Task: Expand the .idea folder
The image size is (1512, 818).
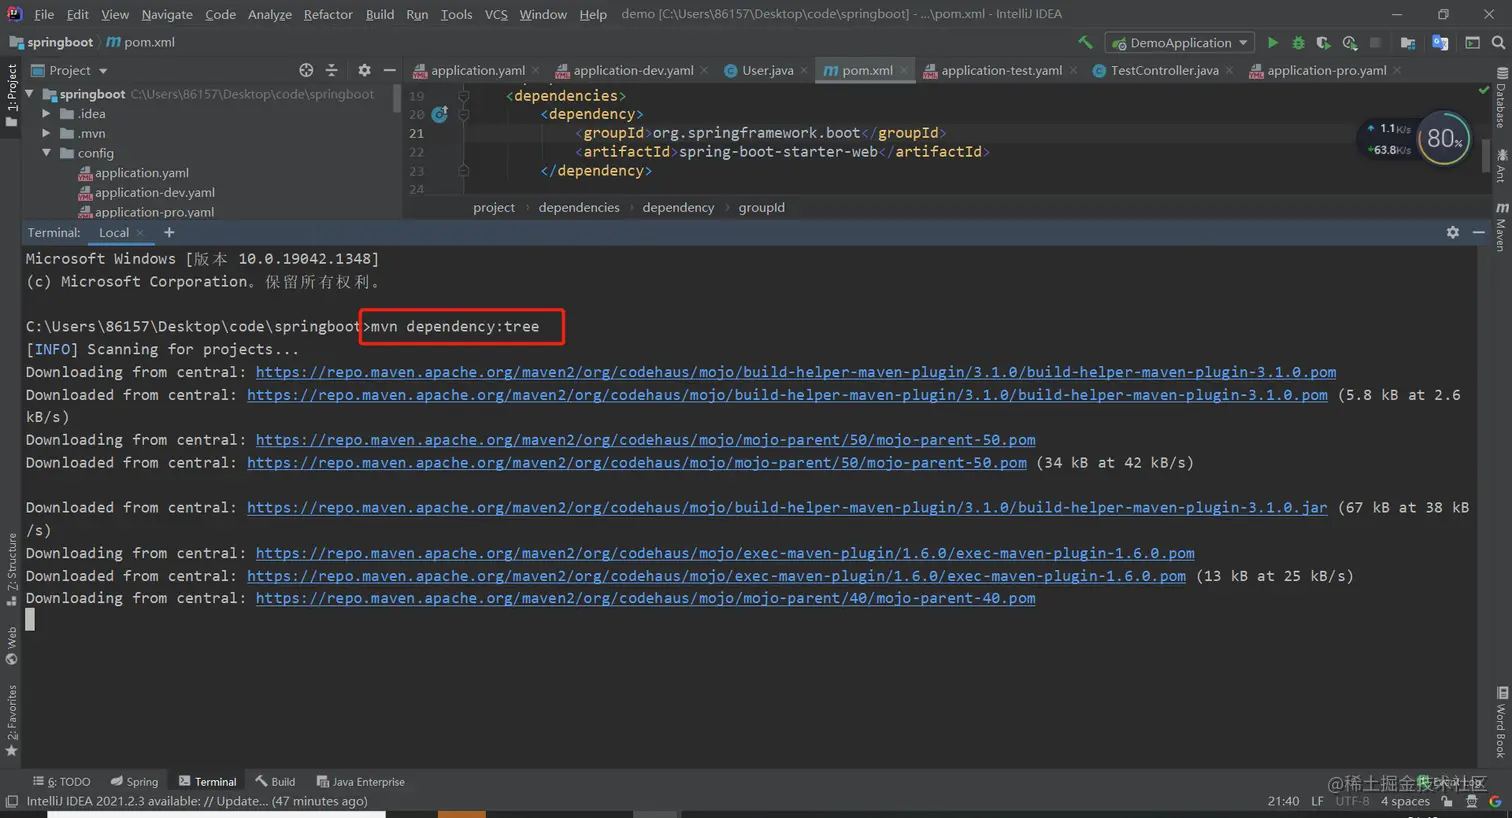Action: click(46, 114)
